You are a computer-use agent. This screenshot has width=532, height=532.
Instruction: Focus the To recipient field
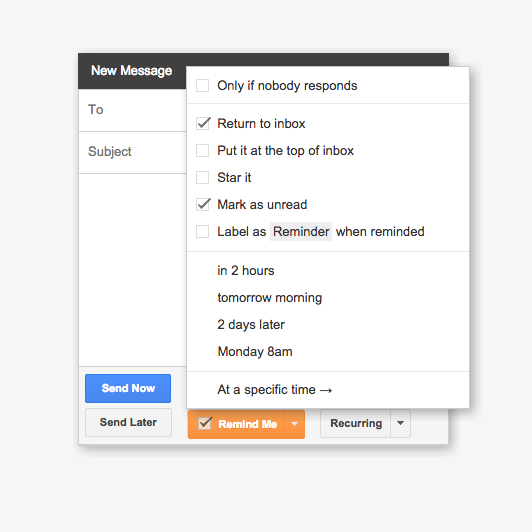pyautogui.click(x=132, y=110)
